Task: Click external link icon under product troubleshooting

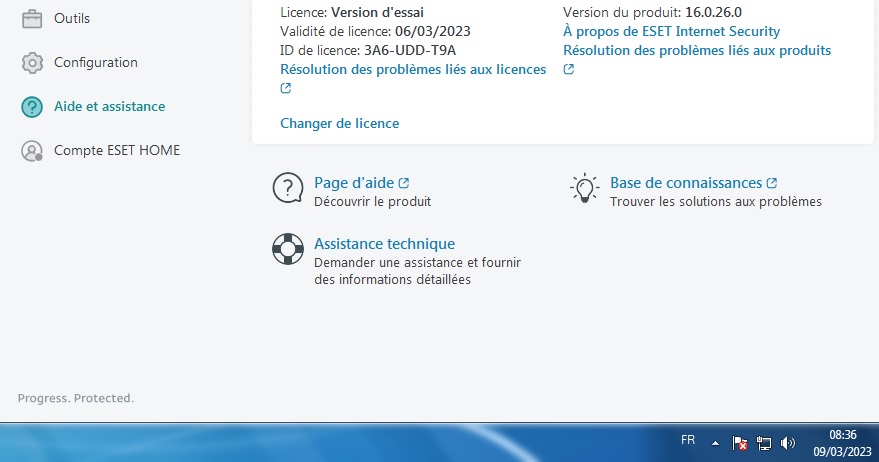Action: click(x=568, y=70)
